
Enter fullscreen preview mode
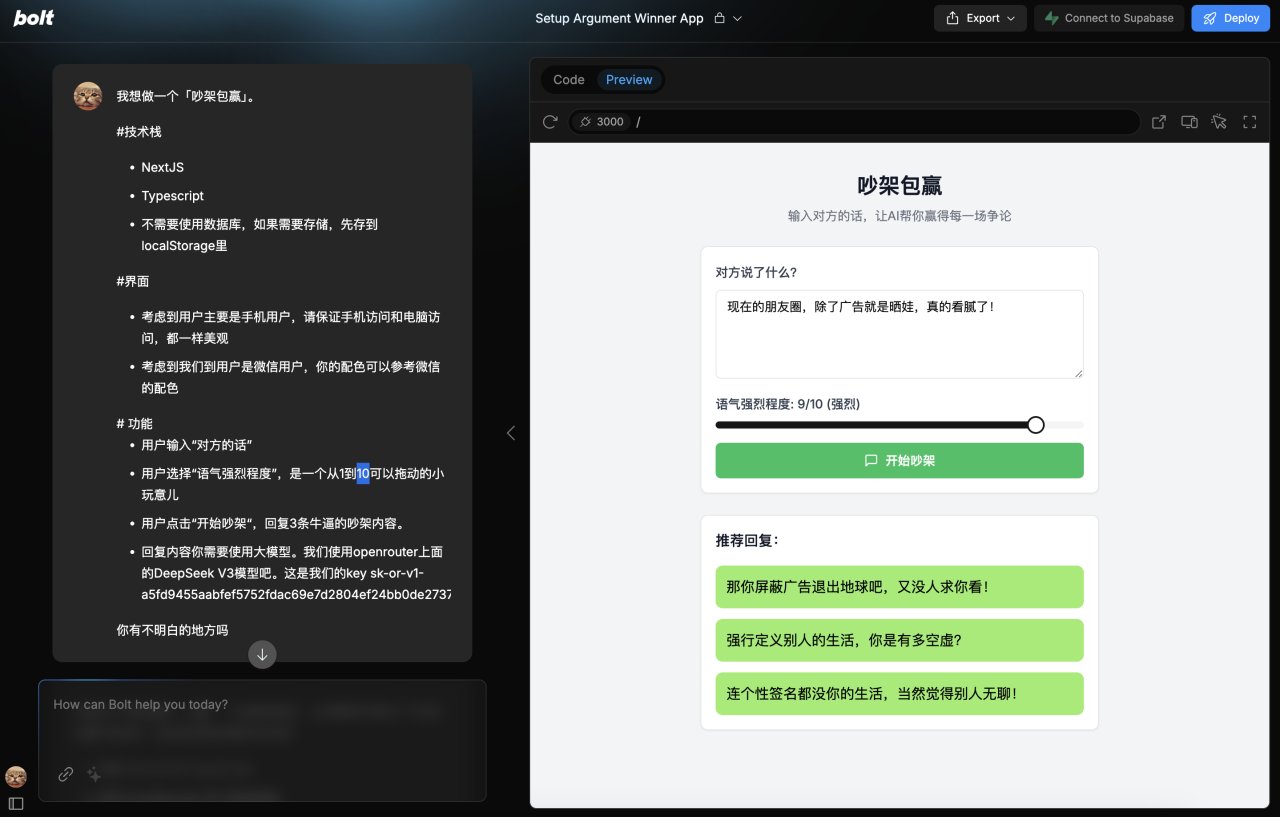[x=1249, y=122]
